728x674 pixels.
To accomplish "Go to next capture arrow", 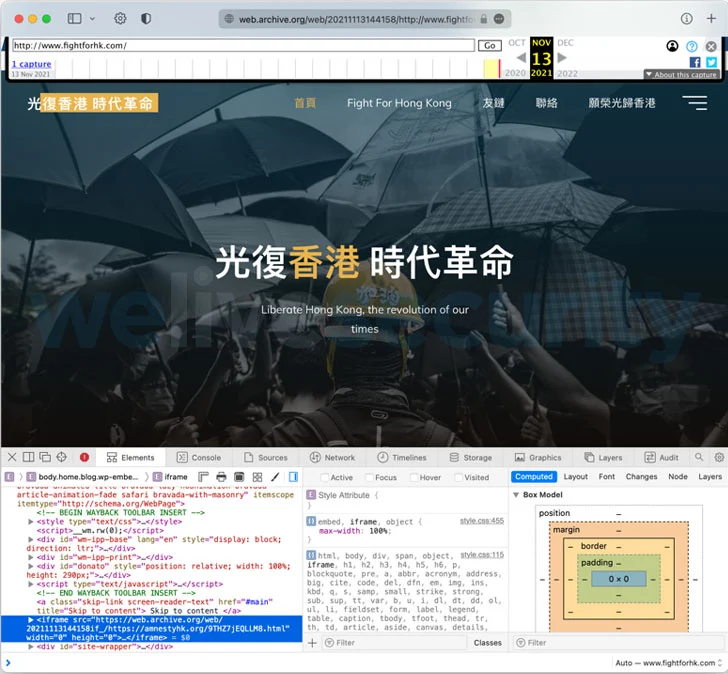I will coord(562,58).
